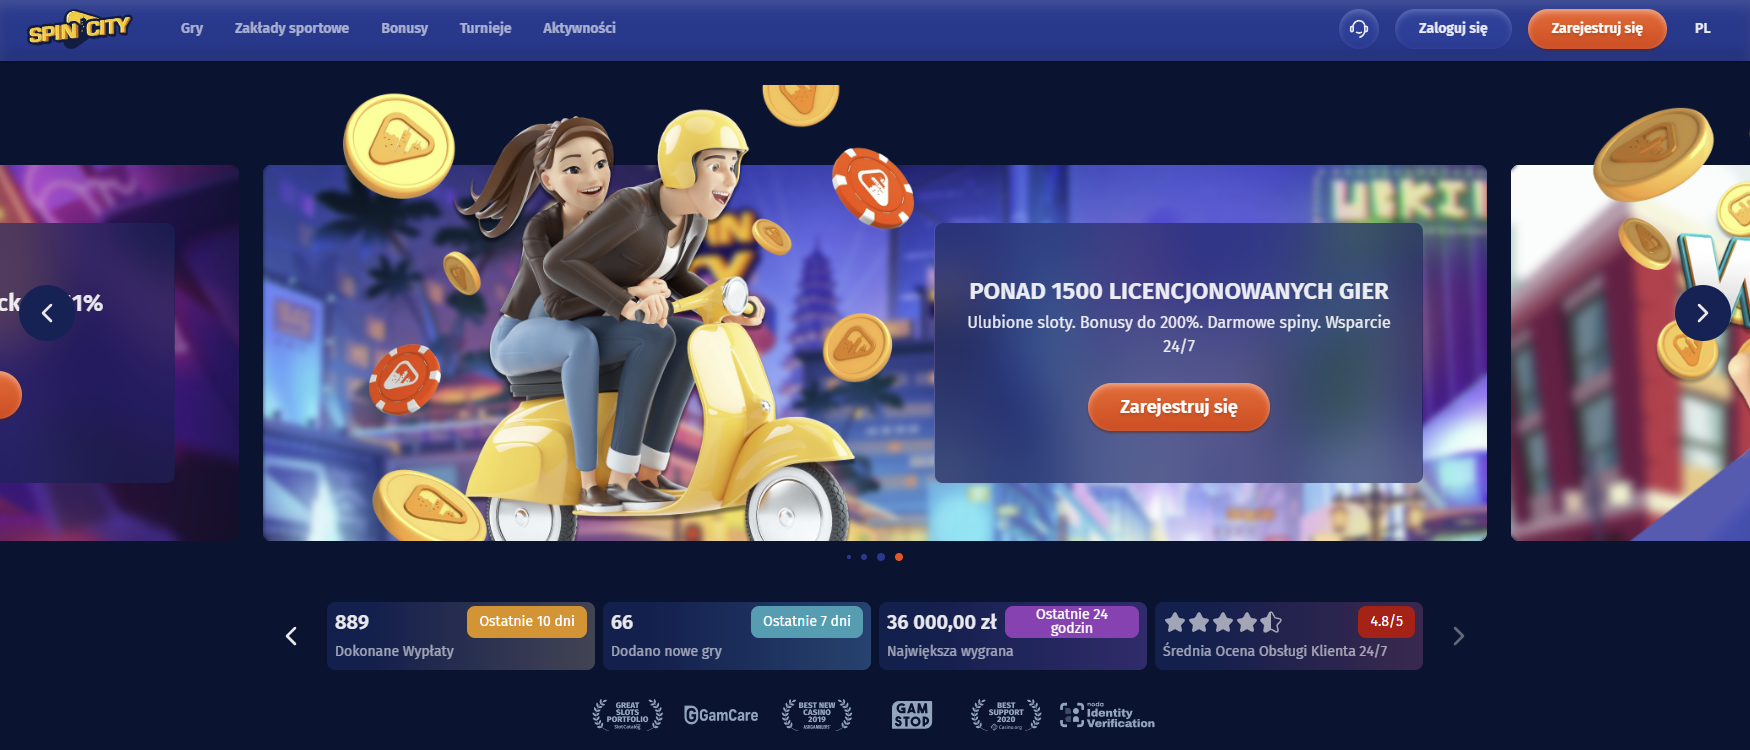
Task: Open the Gry menu item
Action: pos(192,28)
